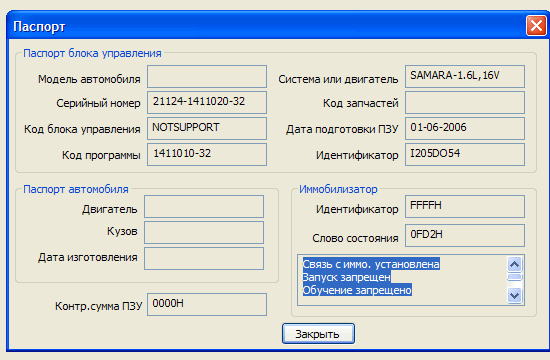
Task: Select line 'Запуск запрещен'
Action: coord(347,277)
